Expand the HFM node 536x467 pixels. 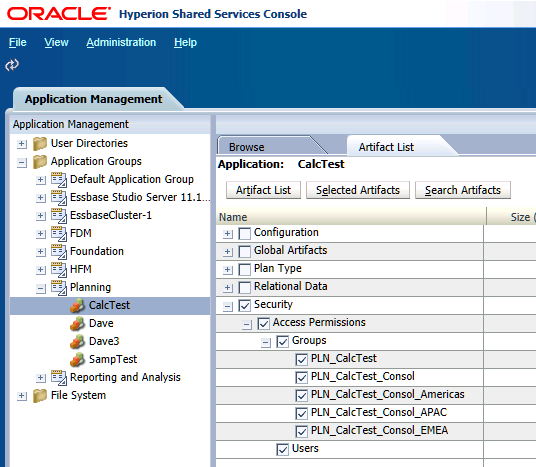(41, 270)
